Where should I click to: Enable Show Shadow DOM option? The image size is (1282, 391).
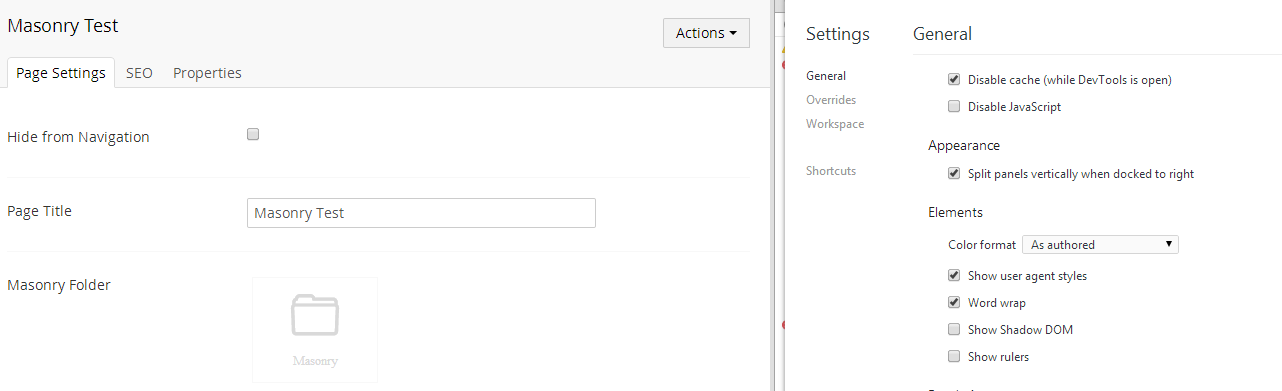954,329
